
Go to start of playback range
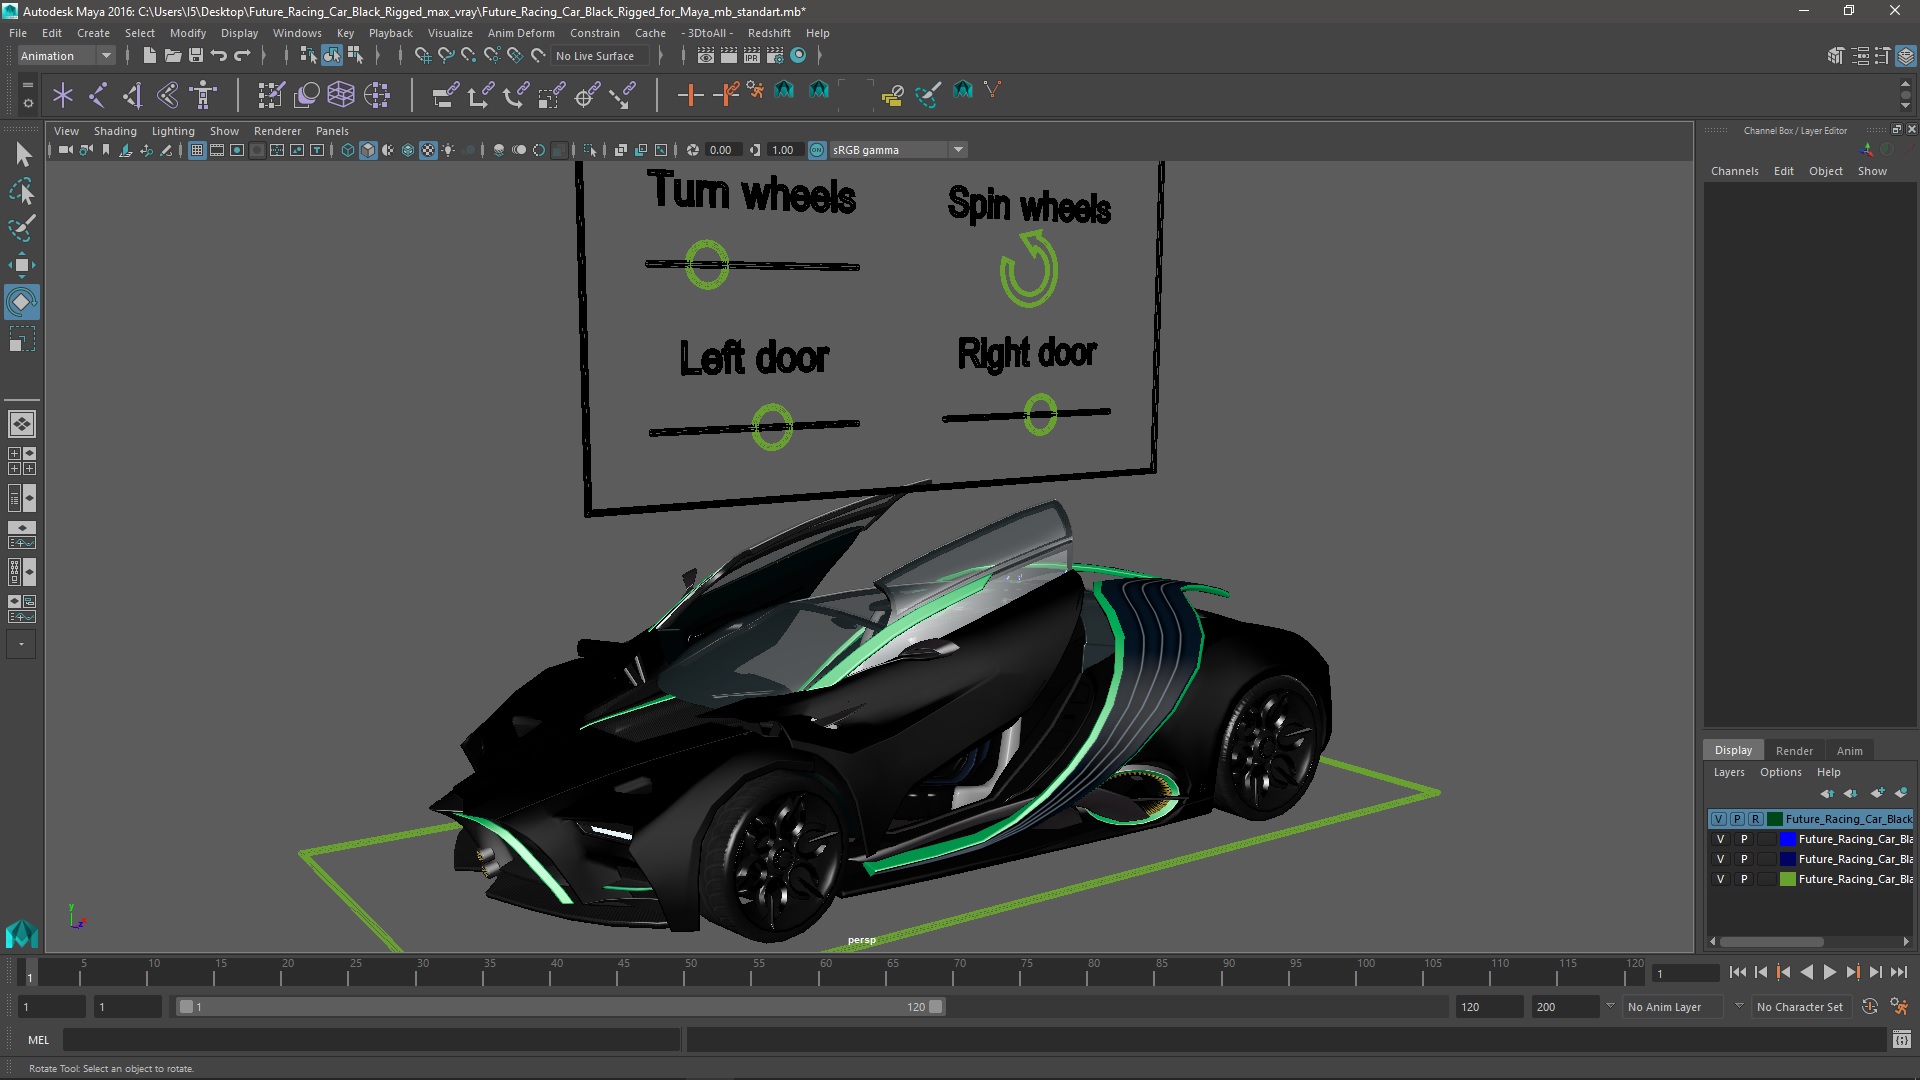1737,972
